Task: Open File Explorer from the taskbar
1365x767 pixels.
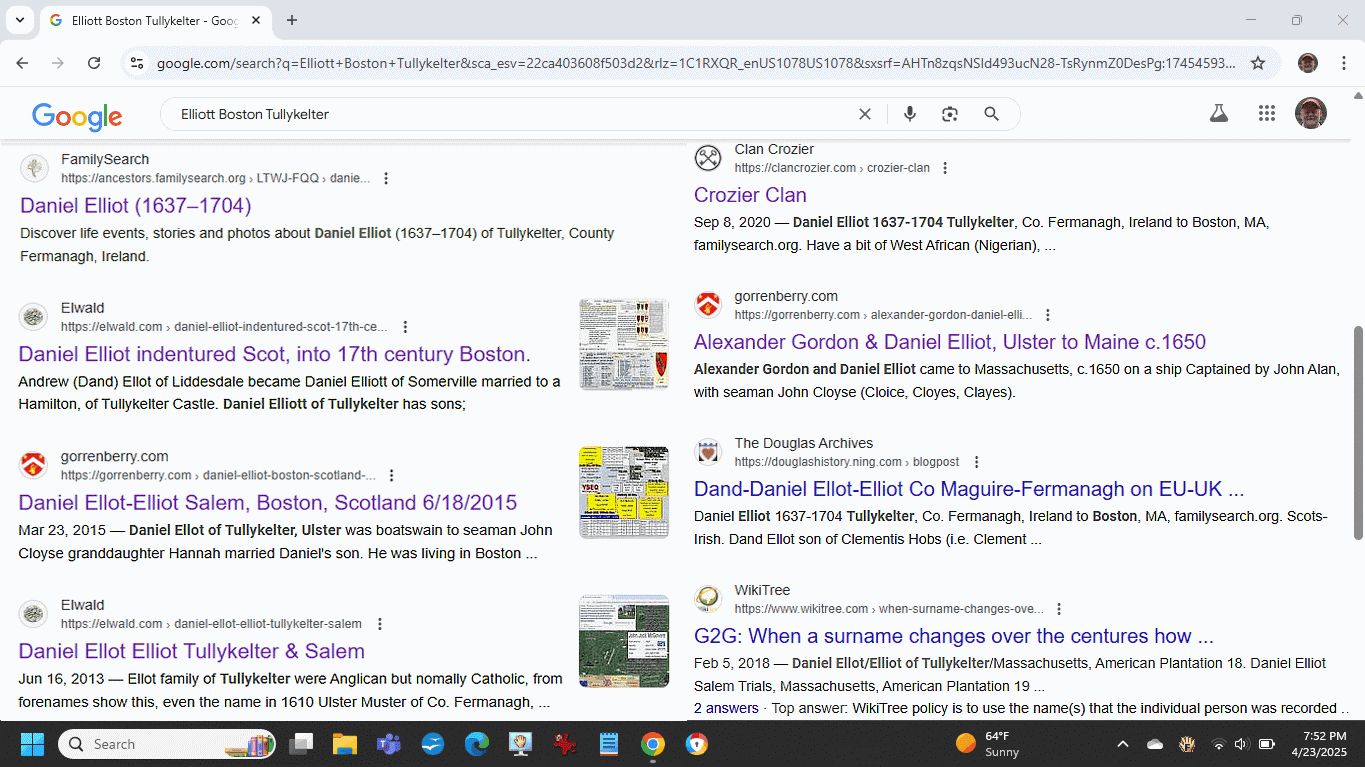Action: pos(345,744)
